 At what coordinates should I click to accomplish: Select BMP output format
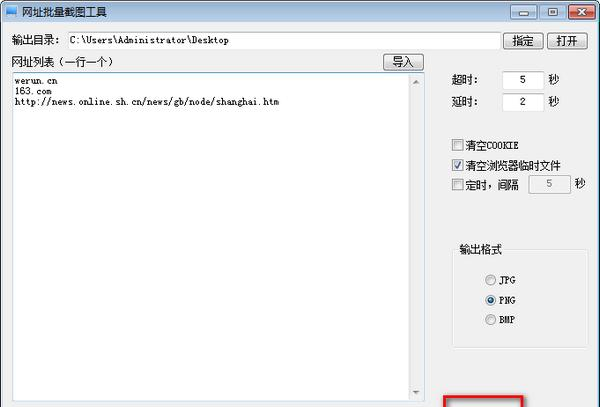(490, 319)
